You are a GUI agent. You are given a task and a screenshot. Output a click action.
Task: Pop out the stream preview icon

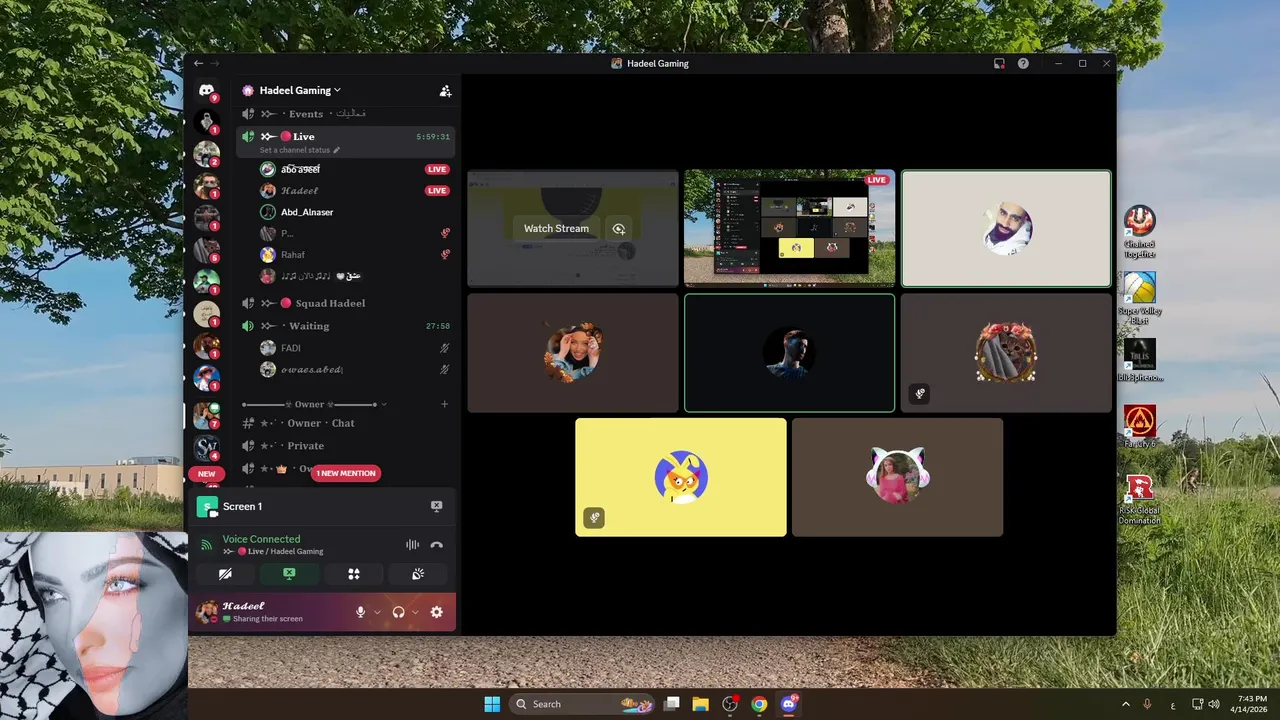618,228
